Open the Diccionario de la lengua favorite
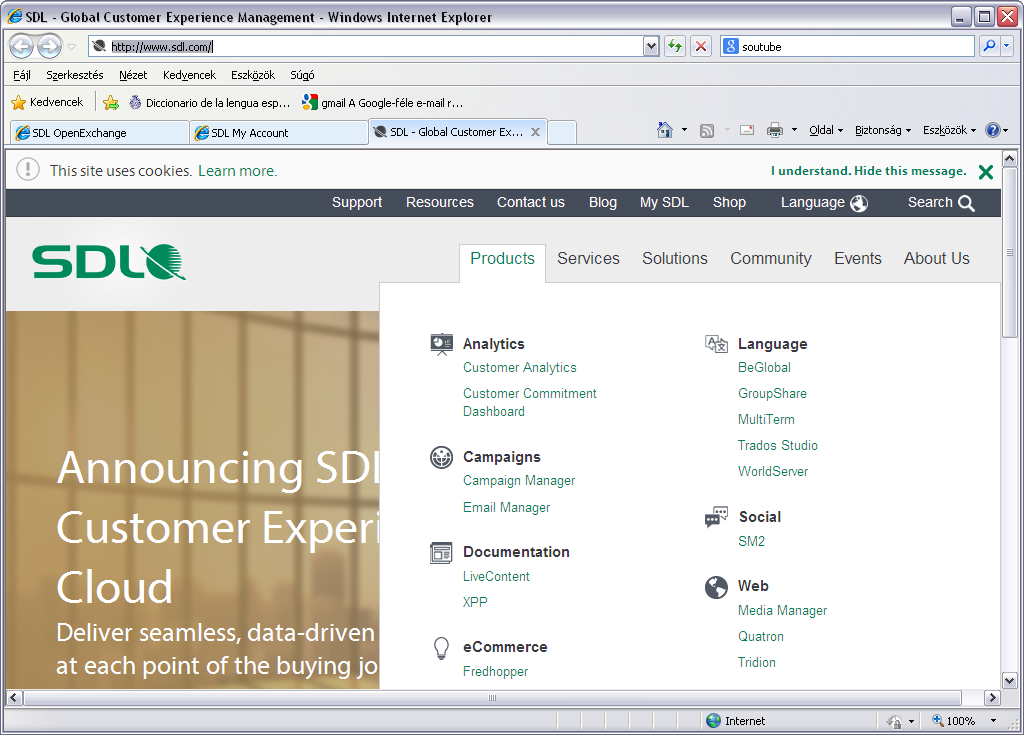1024x735 pixels. (x=210, y=103)
